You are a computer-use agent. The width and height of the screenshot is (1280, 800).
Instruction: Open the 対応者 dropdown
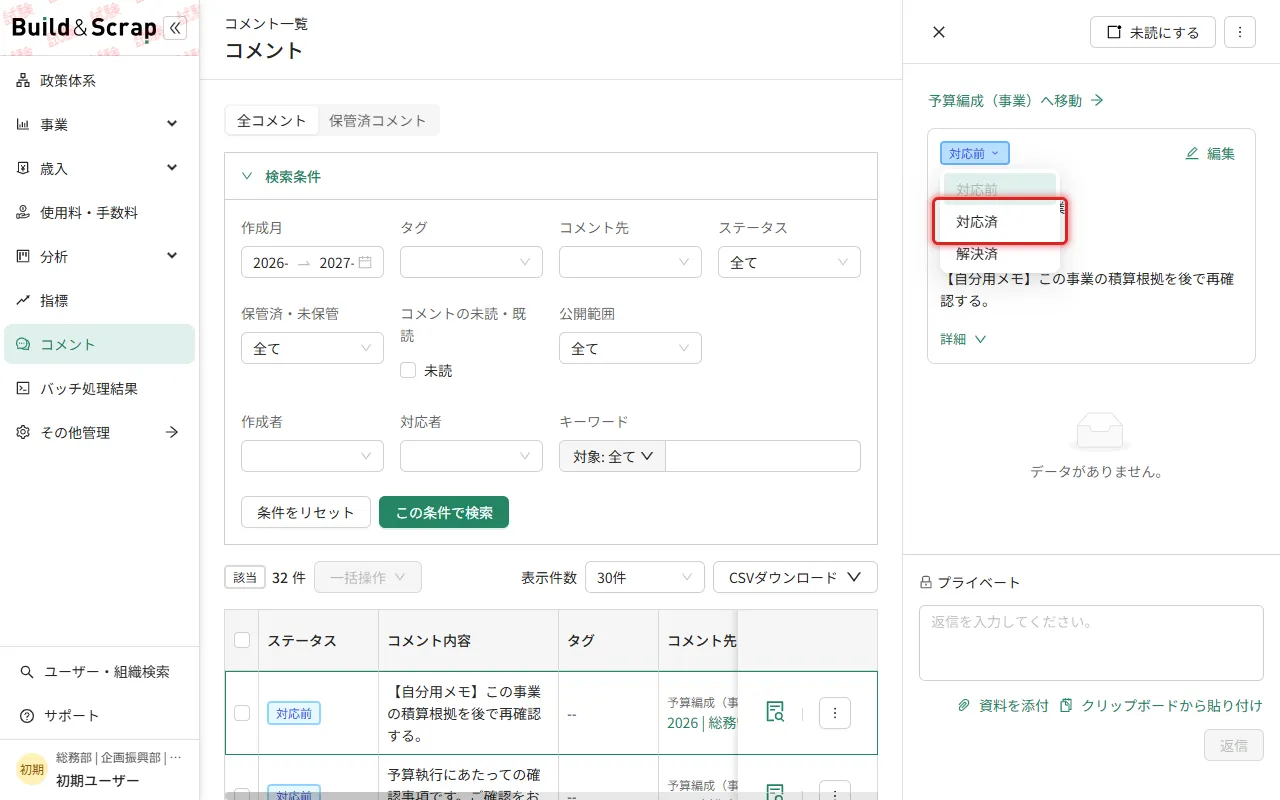(471, 456)
